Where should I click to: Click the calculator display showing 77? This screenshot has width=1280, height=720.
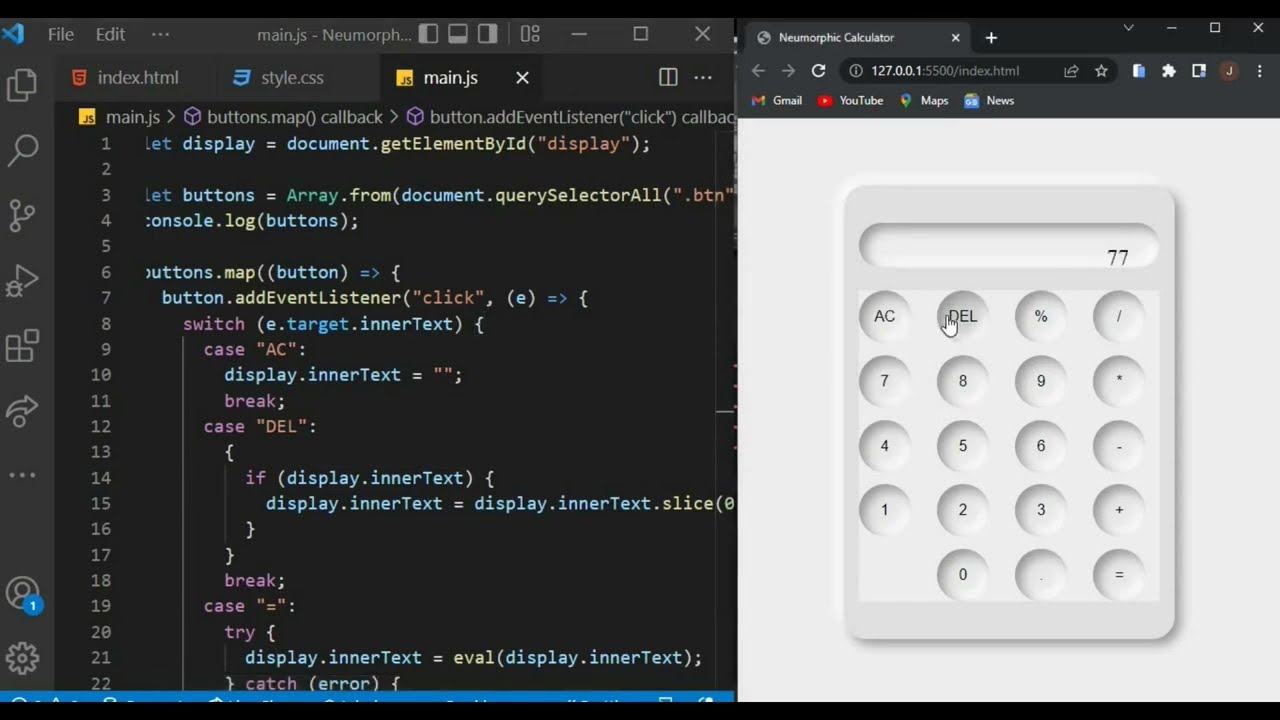(1009, 247)
